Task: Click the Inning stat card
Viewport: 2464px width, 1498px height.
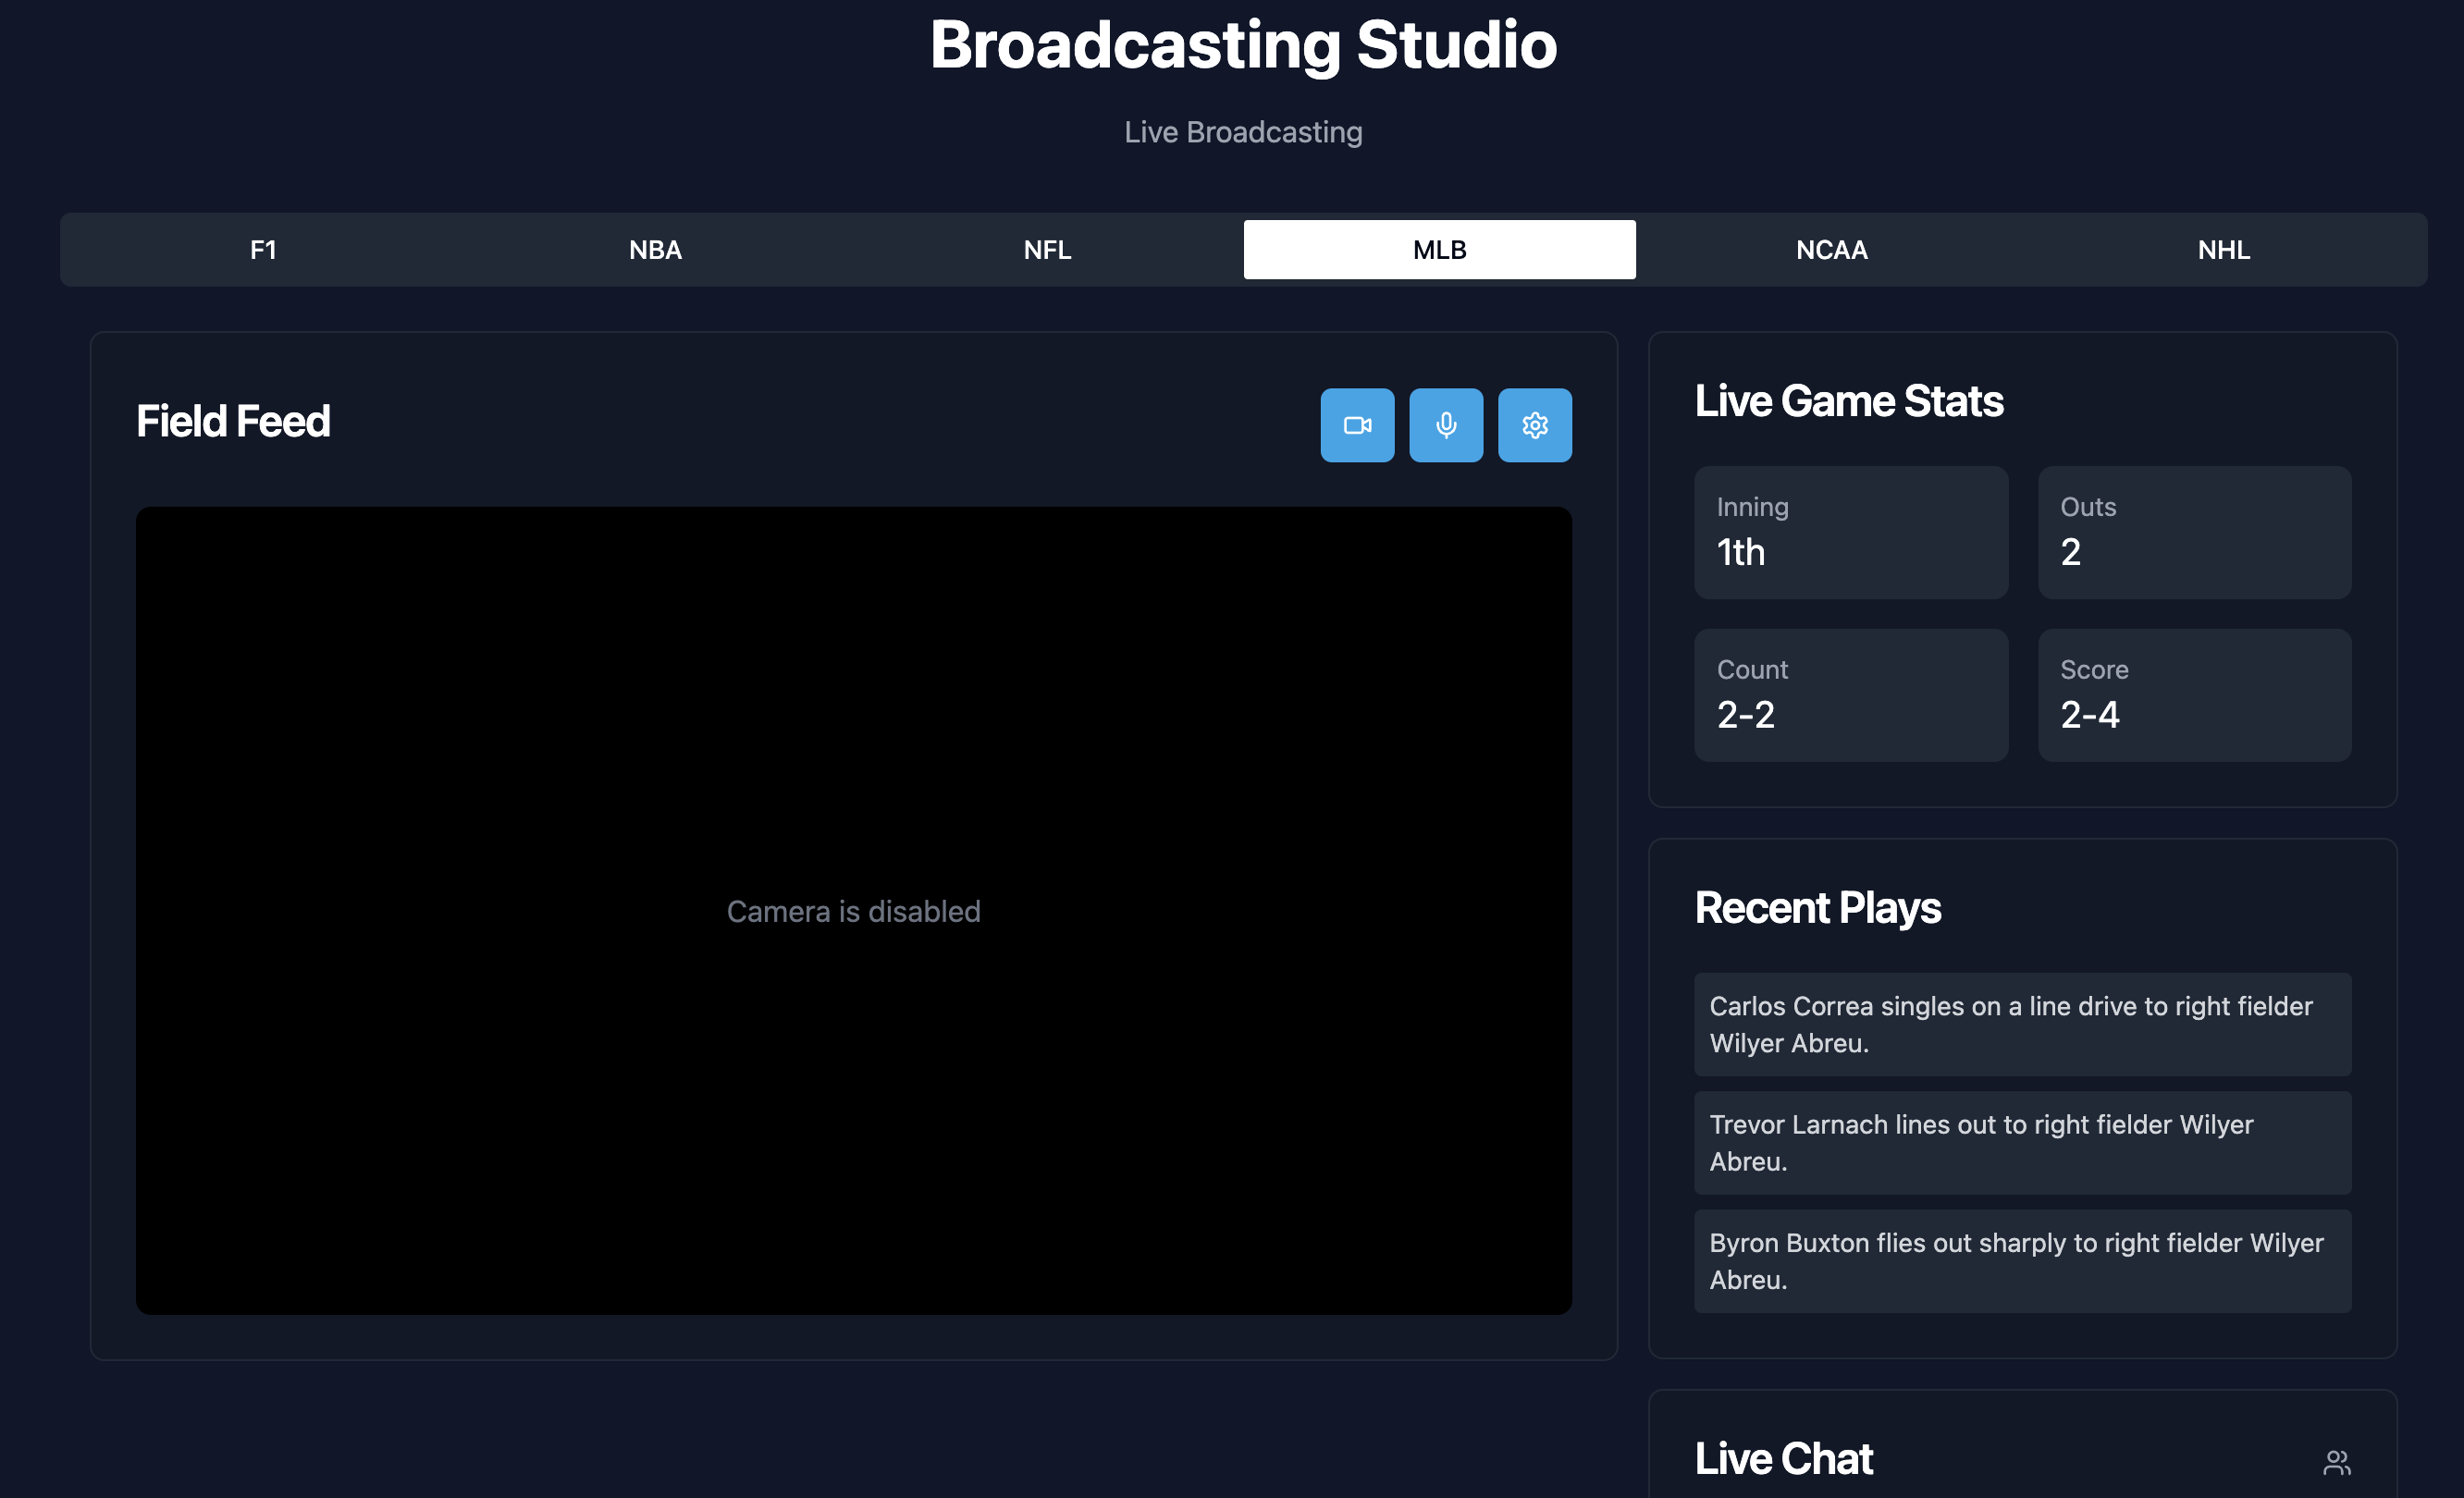Action: click(1850, 532)
